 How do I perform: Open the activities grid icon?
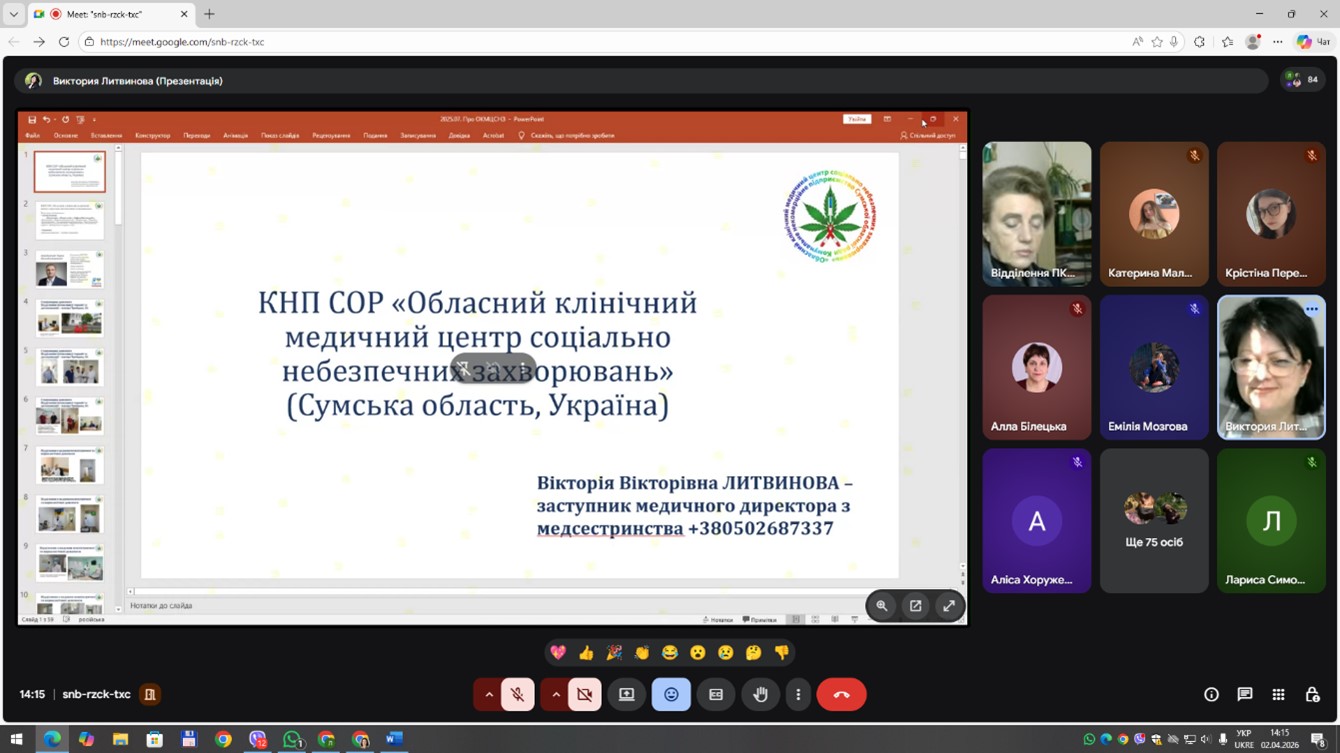point(1278,695)
